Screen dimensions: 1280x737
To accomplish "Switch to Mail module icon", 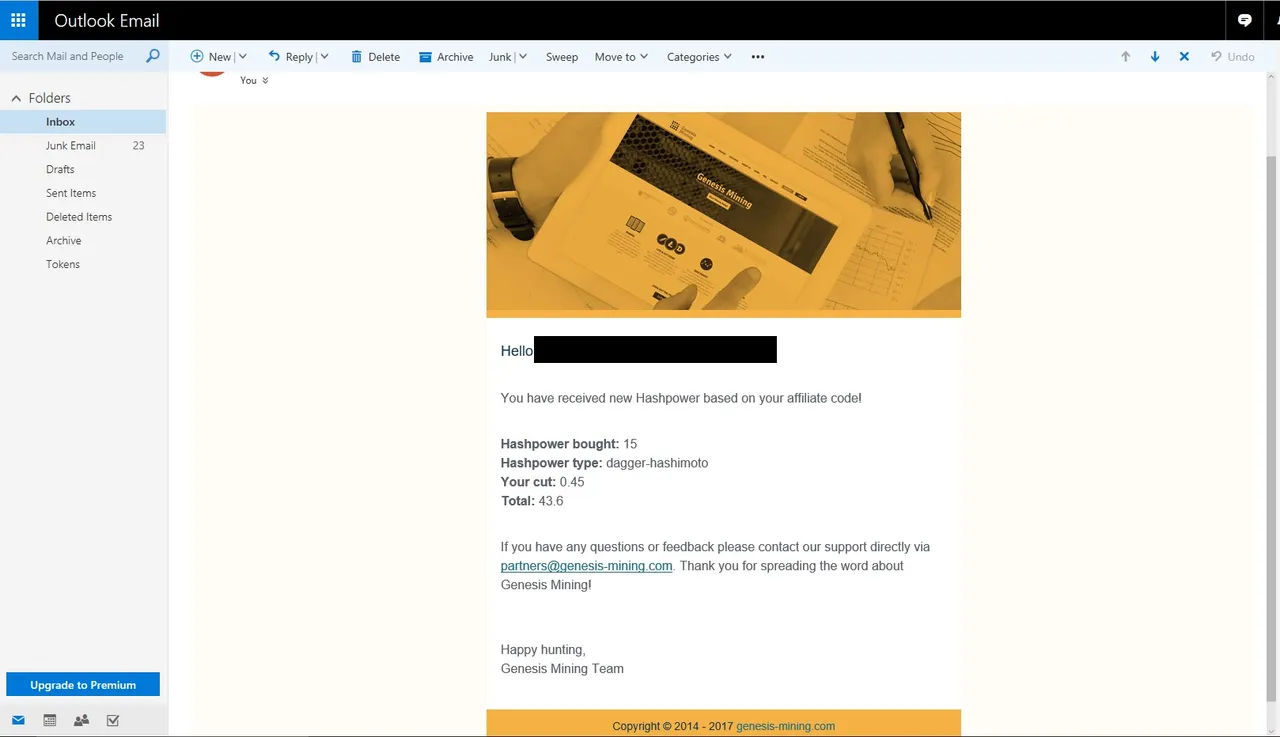I will coord(18,720).
